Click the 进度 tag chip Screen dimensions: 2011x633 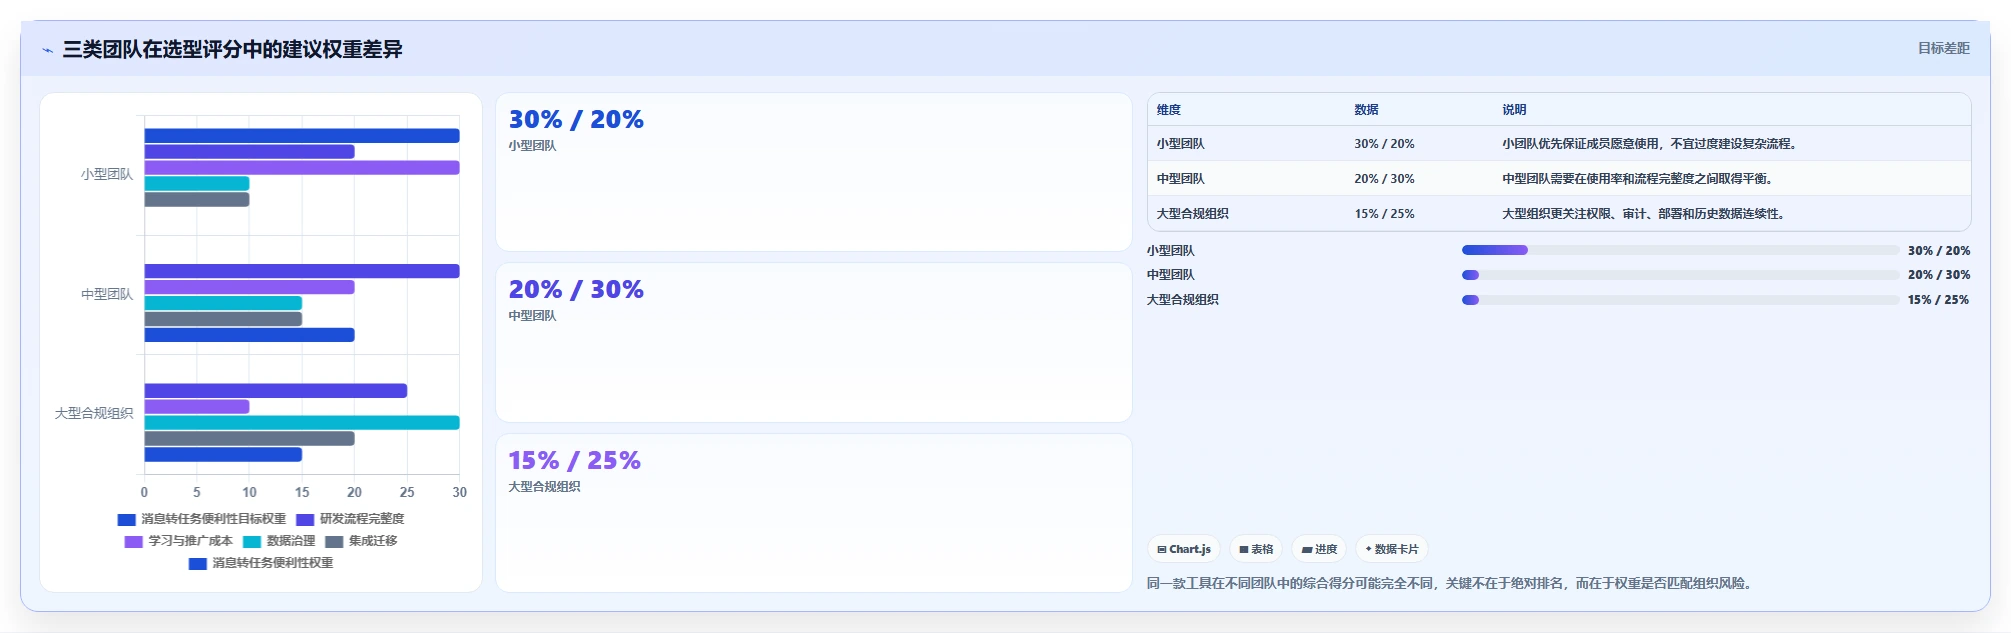click(x=1319, y=549)
